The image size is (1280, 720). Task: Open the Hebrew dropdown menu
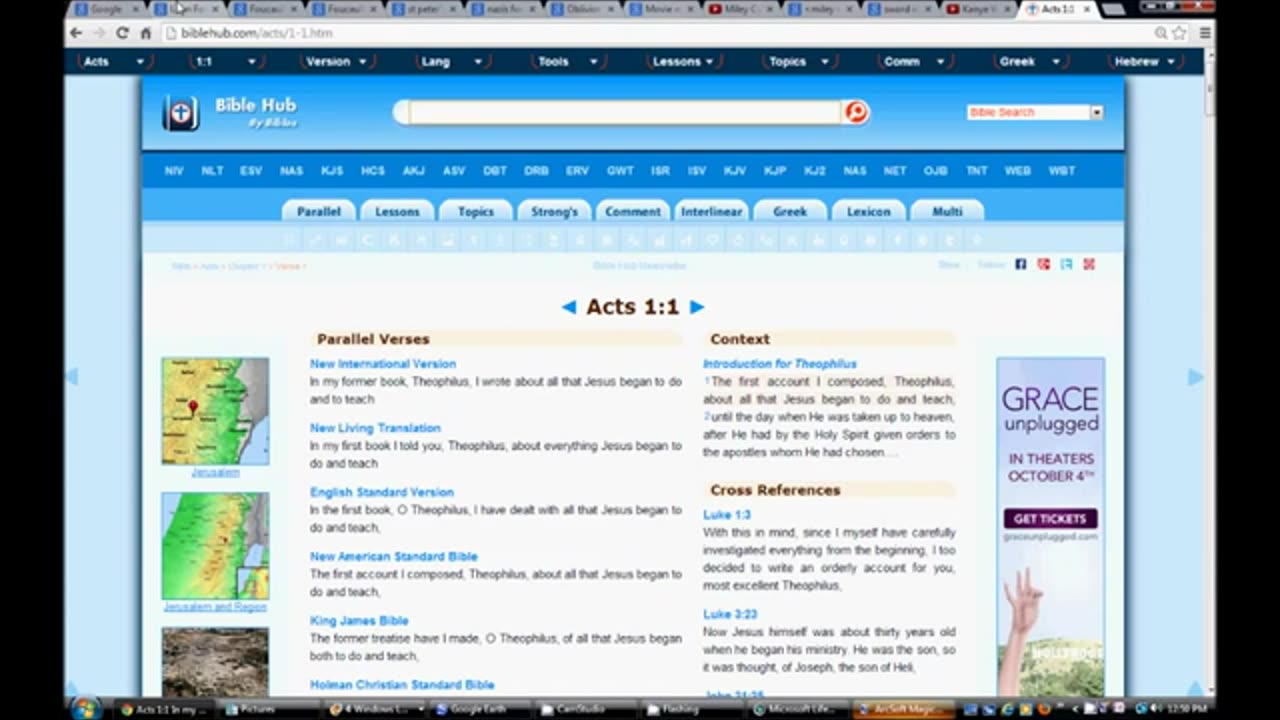point(1145,61)
